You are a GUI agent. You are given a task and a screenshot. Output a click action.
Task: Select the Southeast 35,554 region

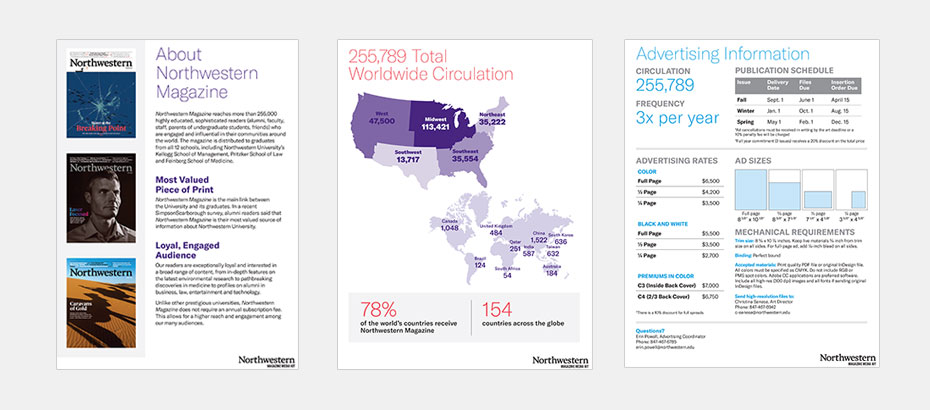point(465,155)
